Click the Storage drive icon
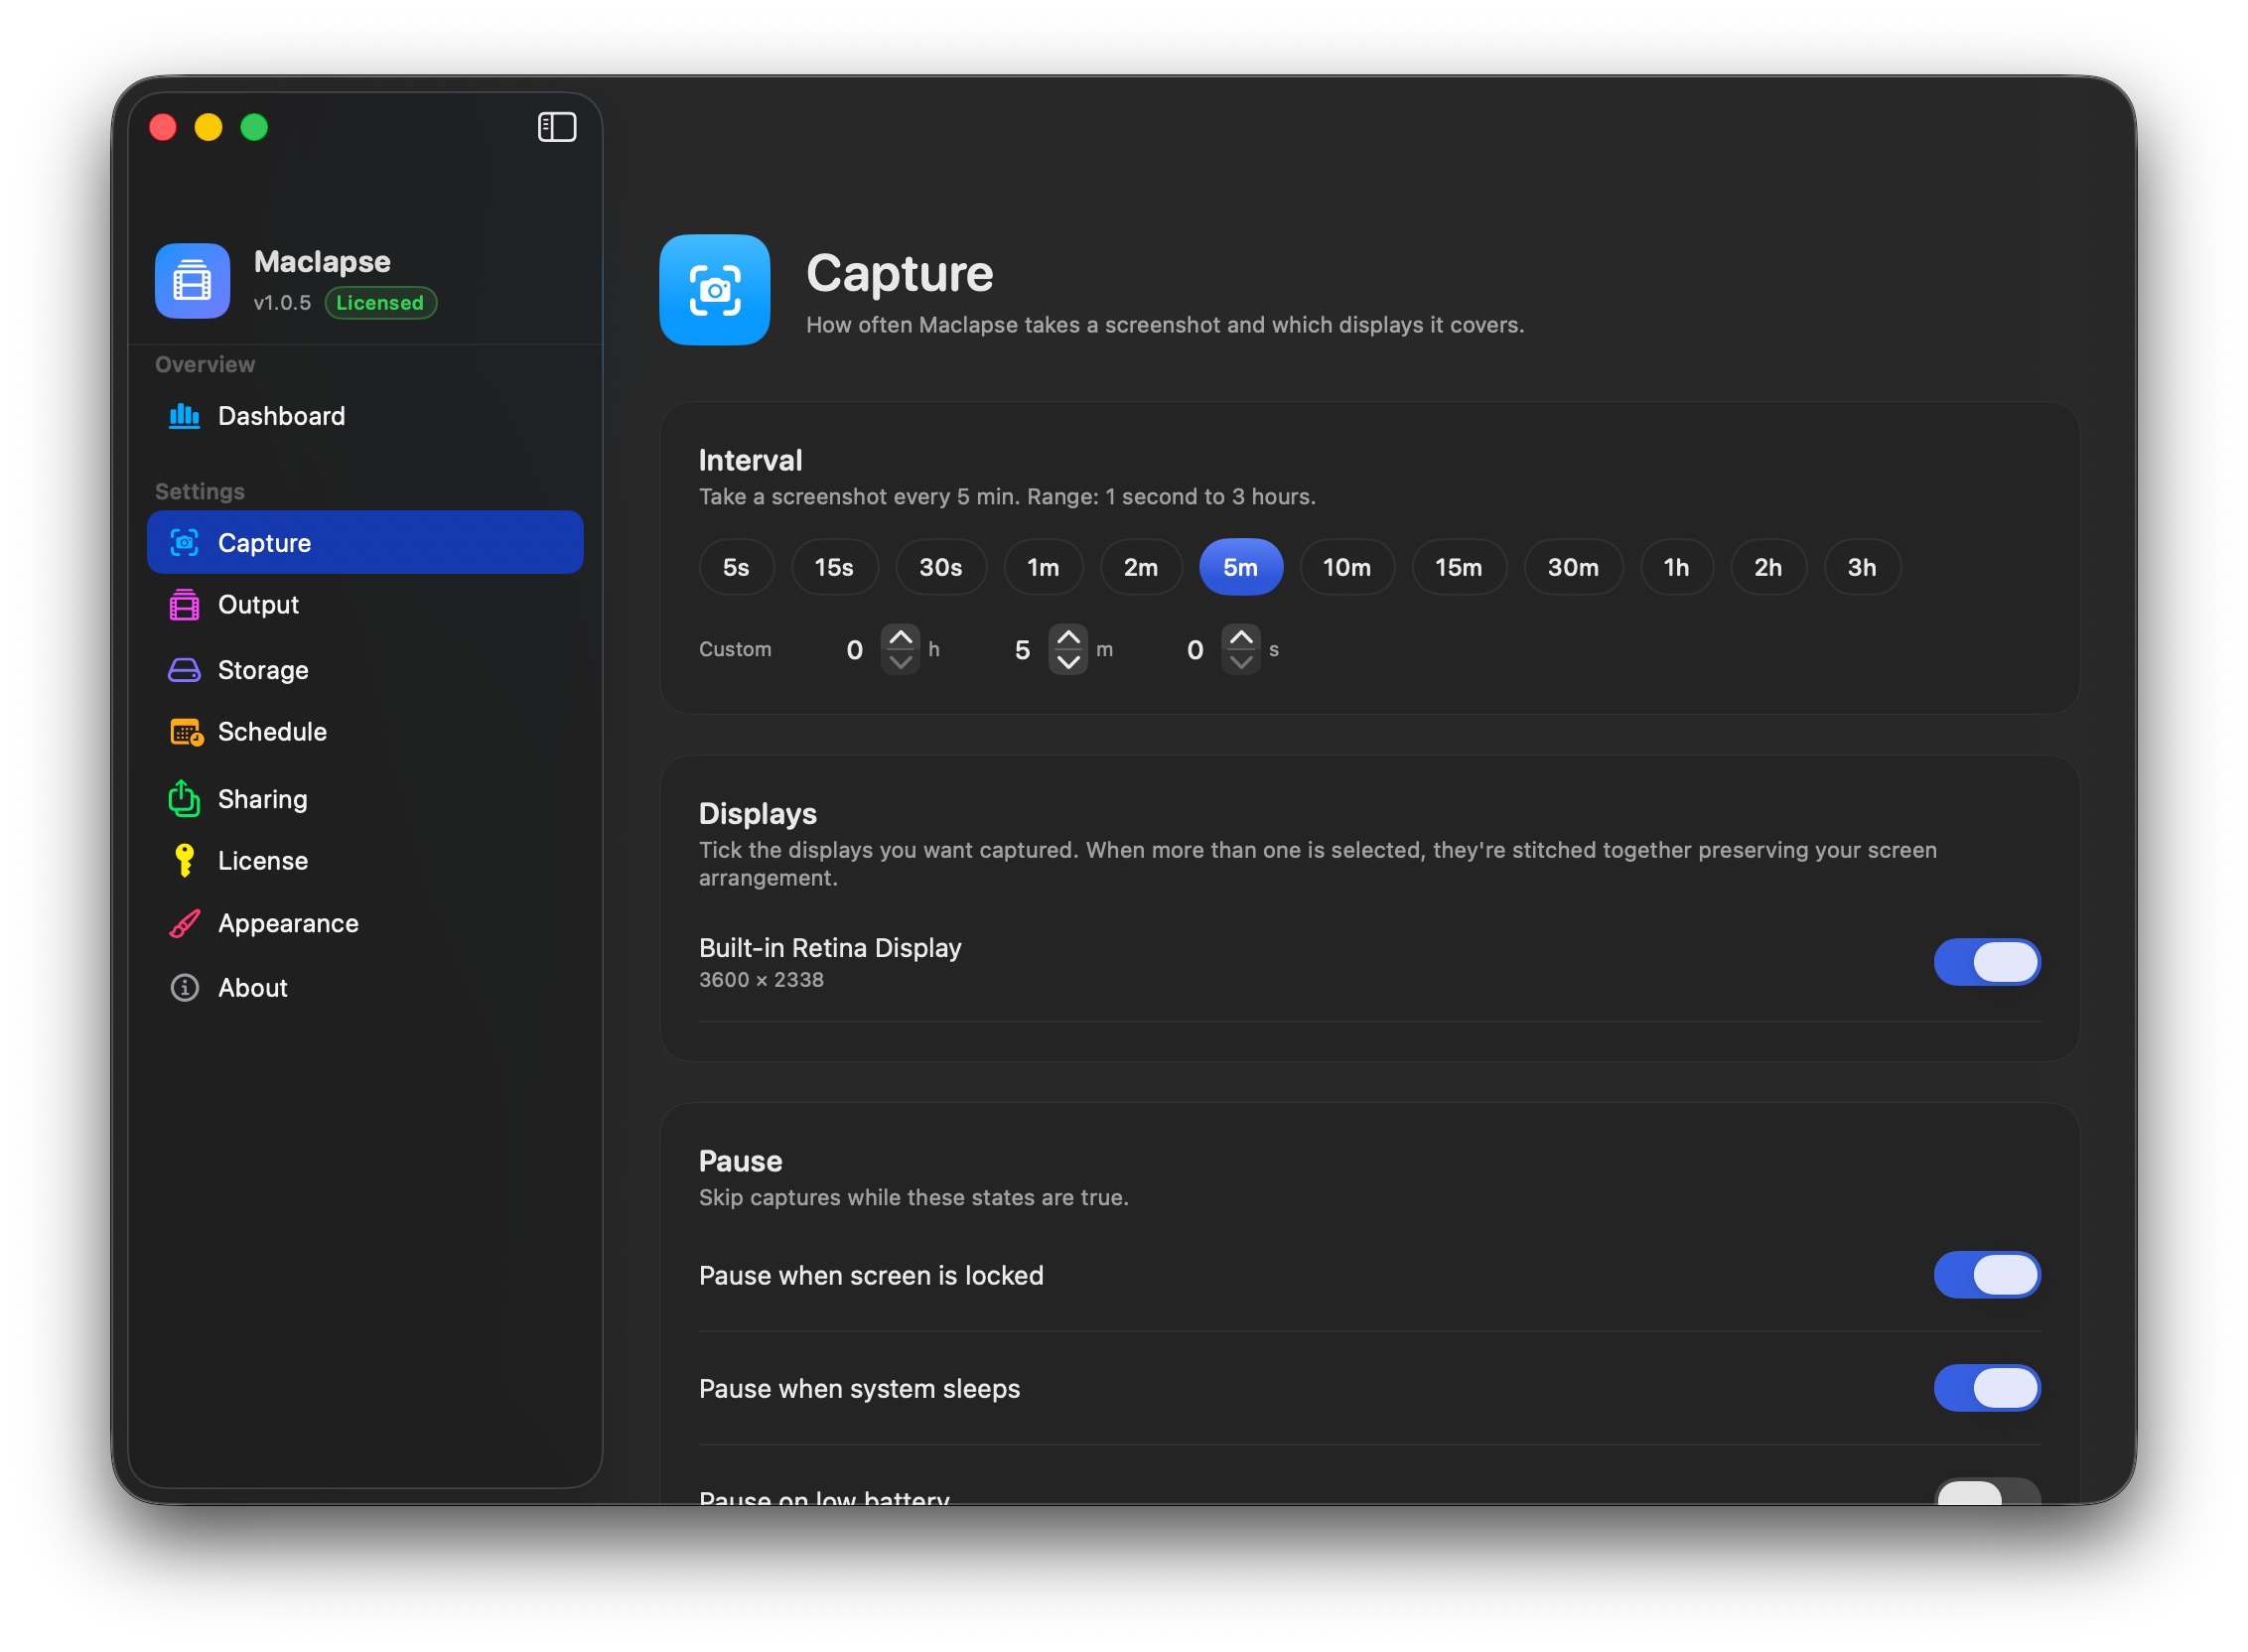The image size is (2248, 1652). tap(184, 670)
